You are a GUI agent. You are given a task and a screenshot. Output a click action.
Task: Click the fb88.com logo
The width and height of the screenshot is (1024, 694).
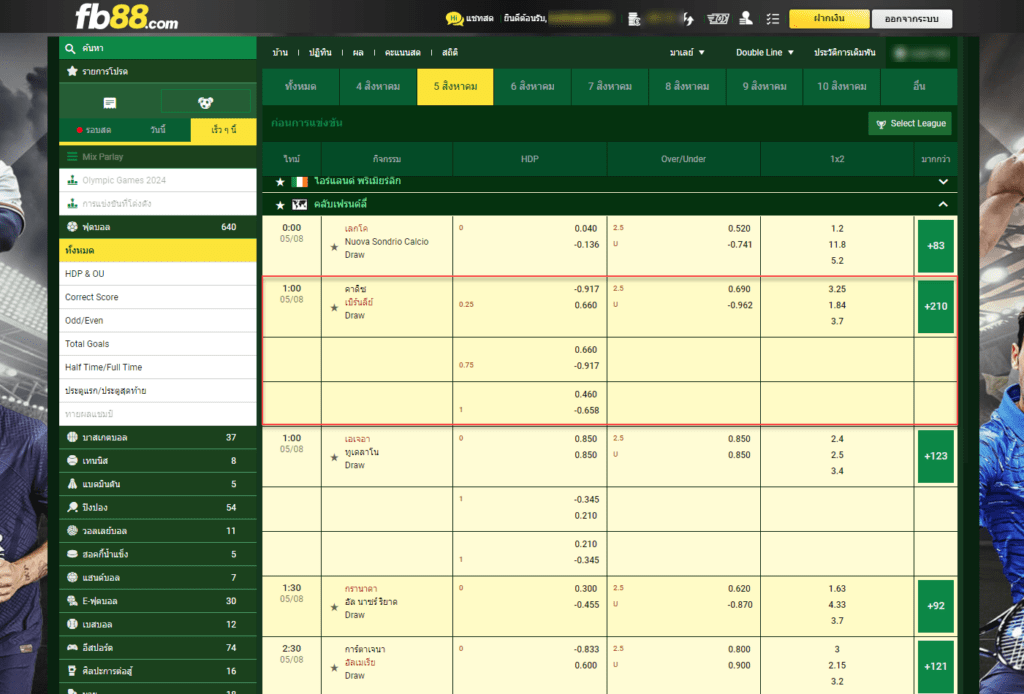click(x=127, y=17)
